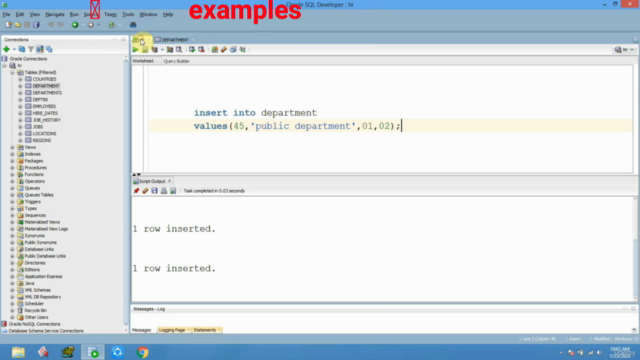640x360 pixels.
Task: Collapse the Tables (Filtered) node
Action: 13,72
